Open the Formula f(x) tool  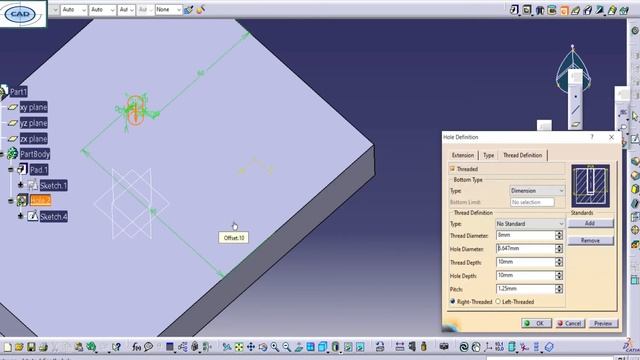tap(136, 347)
